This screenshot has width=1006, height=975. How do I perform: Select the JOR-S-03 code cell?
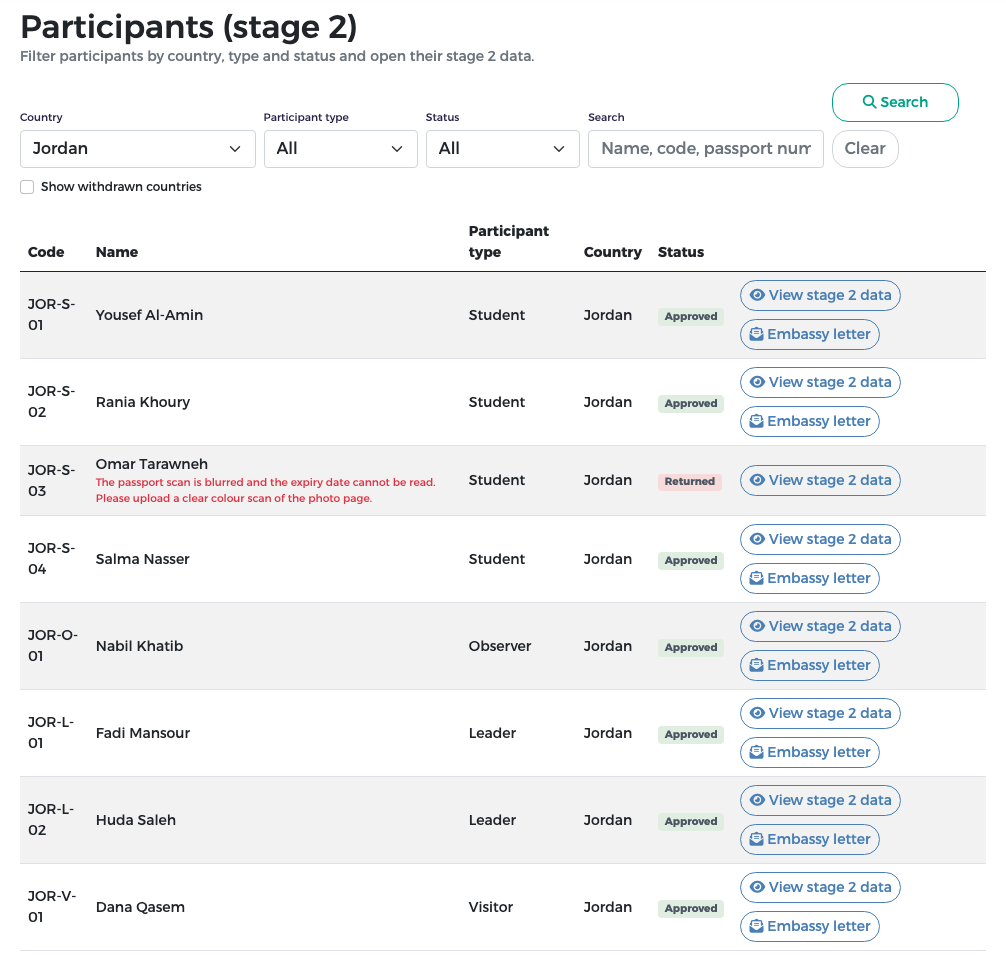click(51, 480)
